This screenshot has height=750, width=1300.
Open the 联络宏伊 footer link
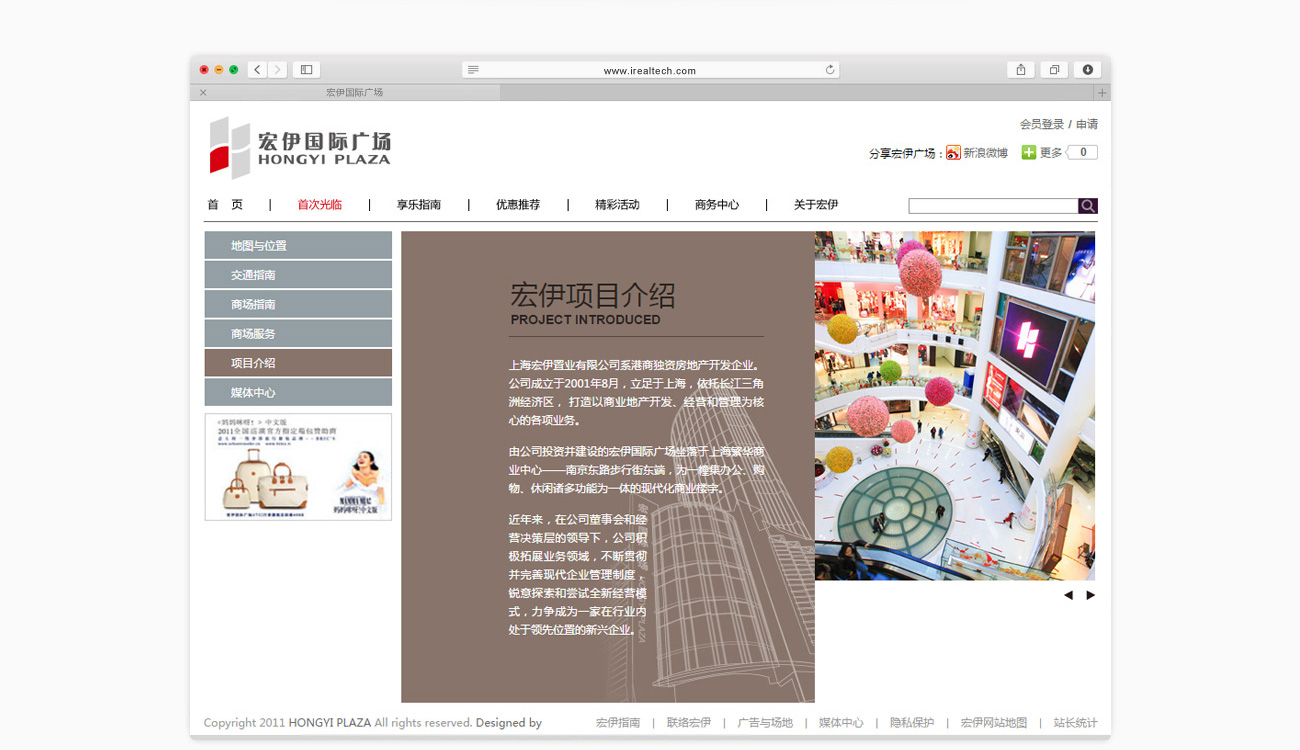(689, 723)
